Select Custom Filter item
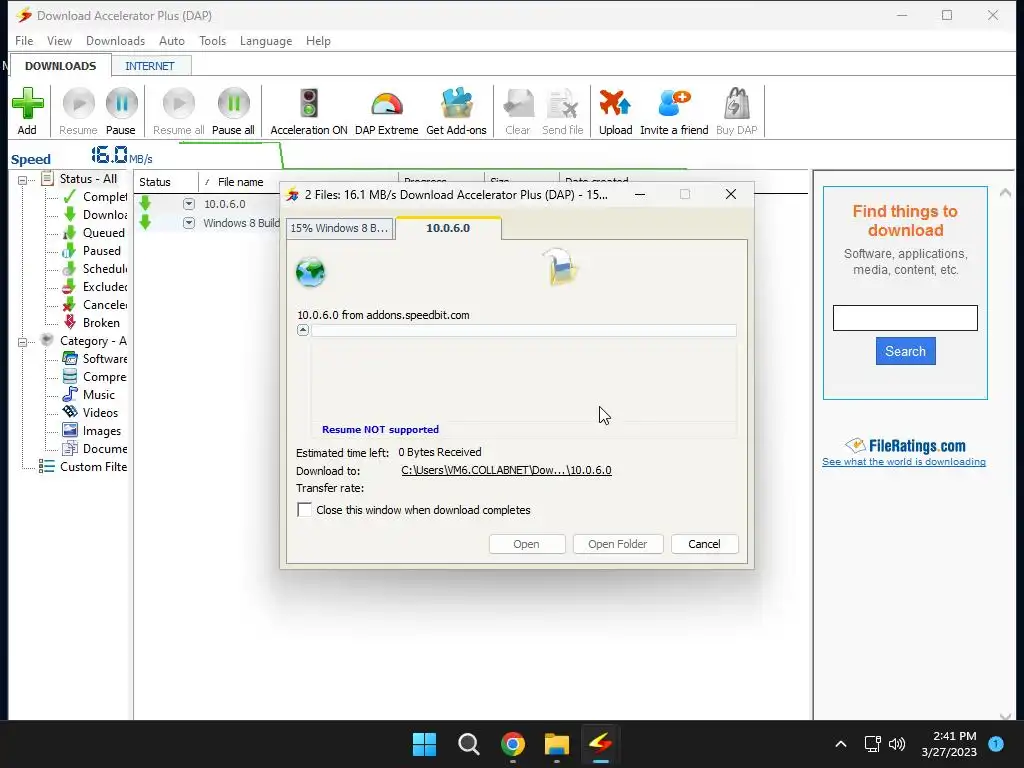Screen dimensions: 1024x768 point(83,467)
